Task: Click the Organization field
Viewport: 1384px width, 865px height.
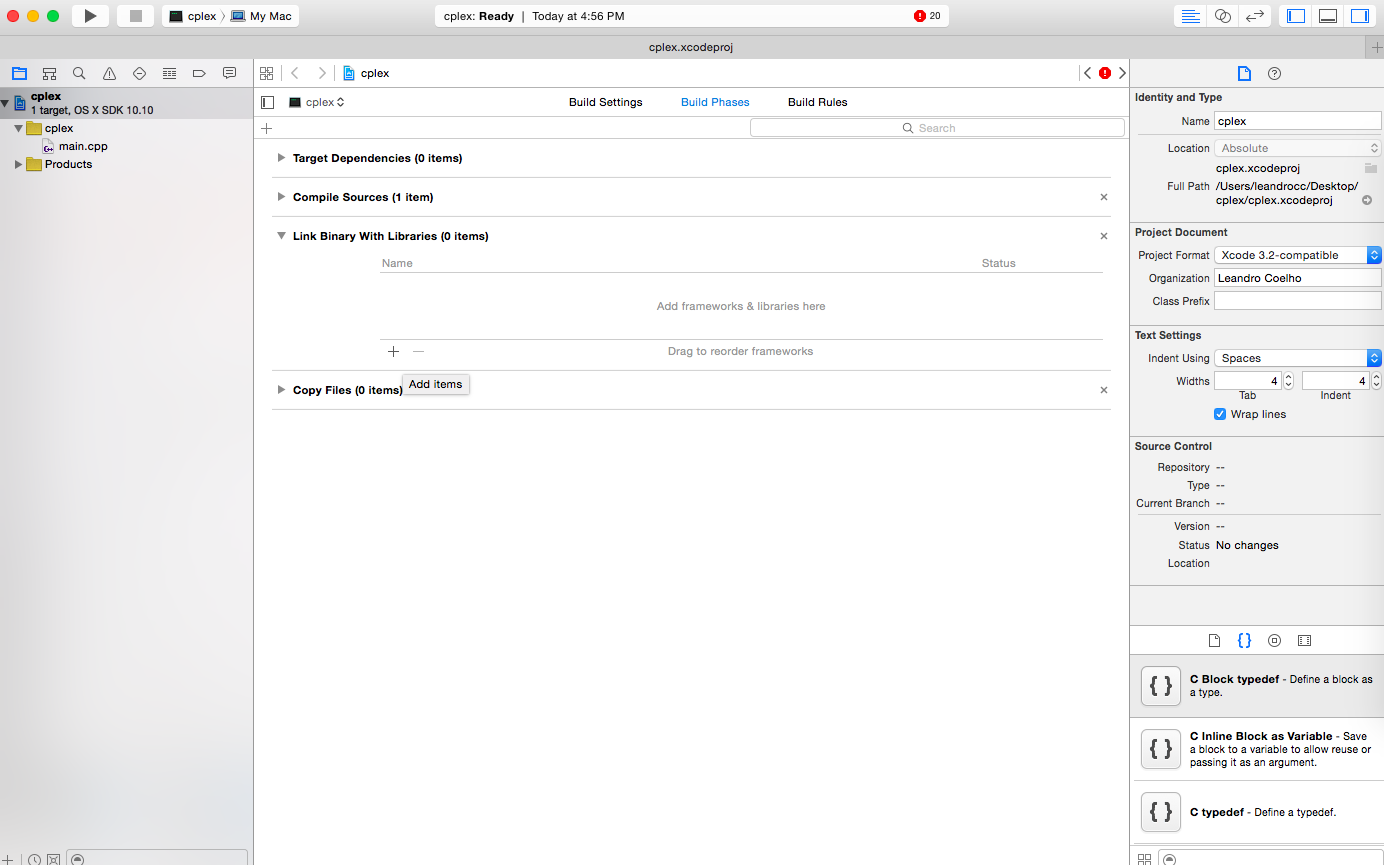Action: (x=1297, y=278)
